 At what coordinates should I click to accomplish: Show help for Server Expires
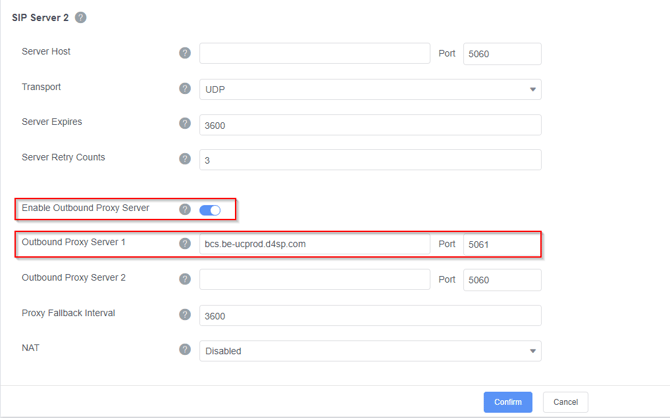[185, 124]
